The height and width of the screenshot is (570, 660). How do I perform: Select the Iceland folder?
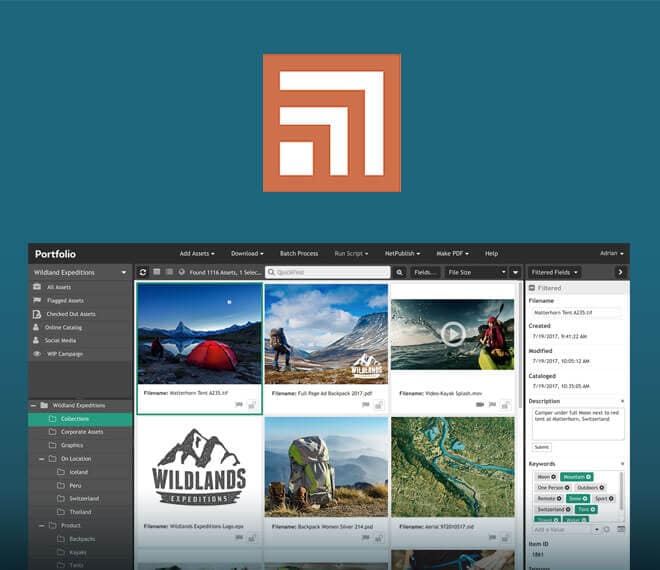click(80, 472)
